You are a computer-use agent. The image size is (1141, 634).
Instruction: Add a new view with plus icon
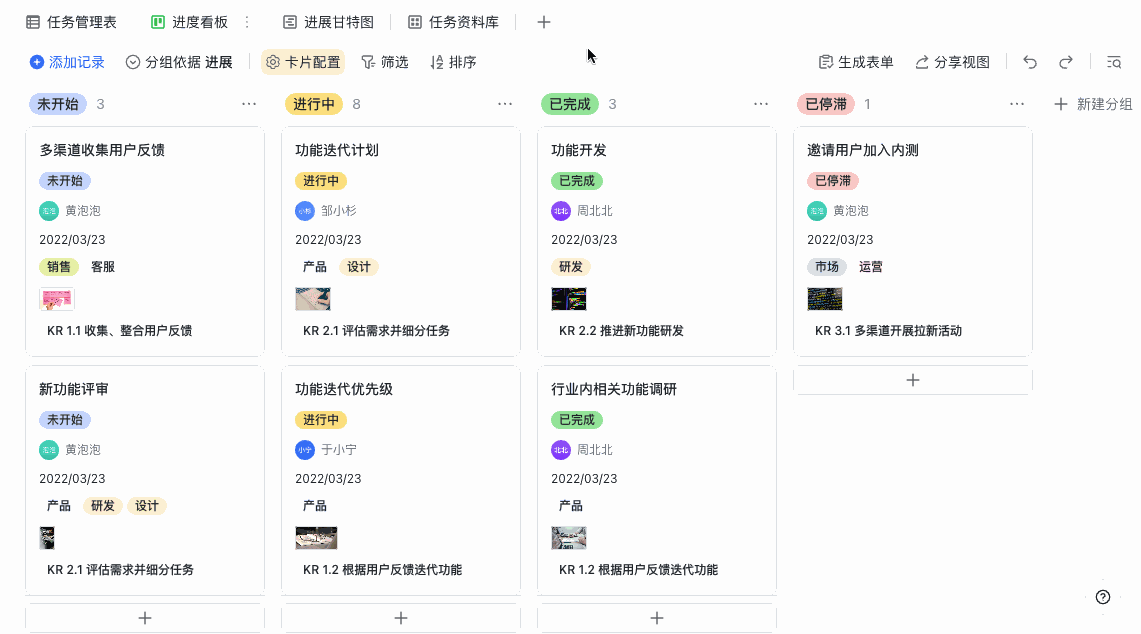pyautogui.click(x=544, y=22)
